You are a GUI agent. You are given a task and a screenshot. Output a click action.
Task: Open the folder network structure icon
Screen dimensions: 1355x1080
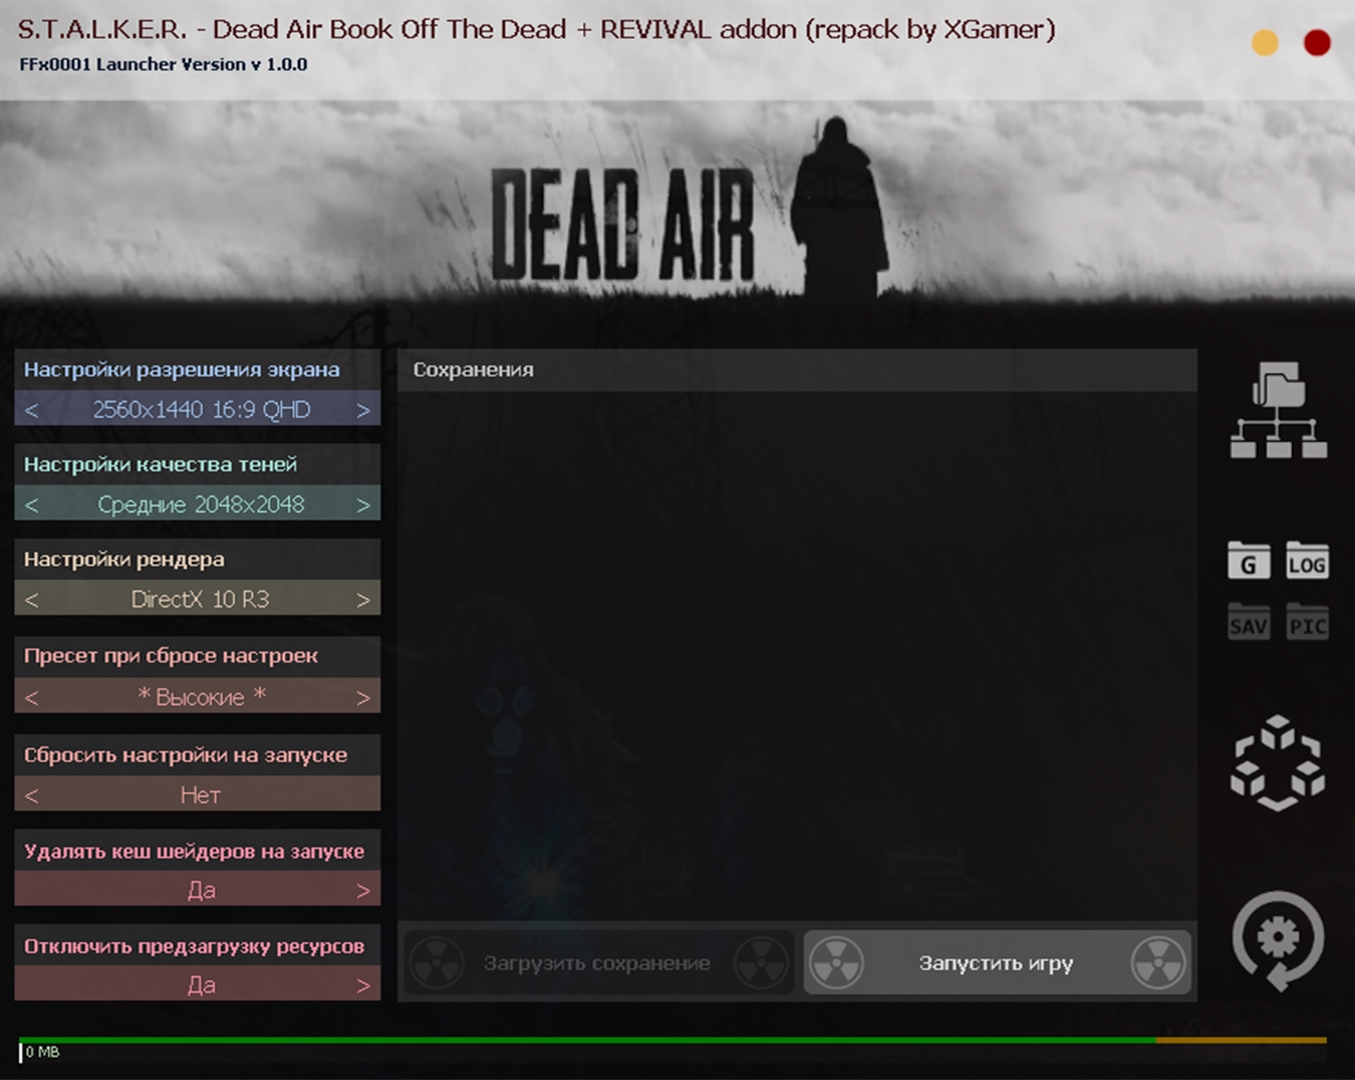coord(1278,410)
